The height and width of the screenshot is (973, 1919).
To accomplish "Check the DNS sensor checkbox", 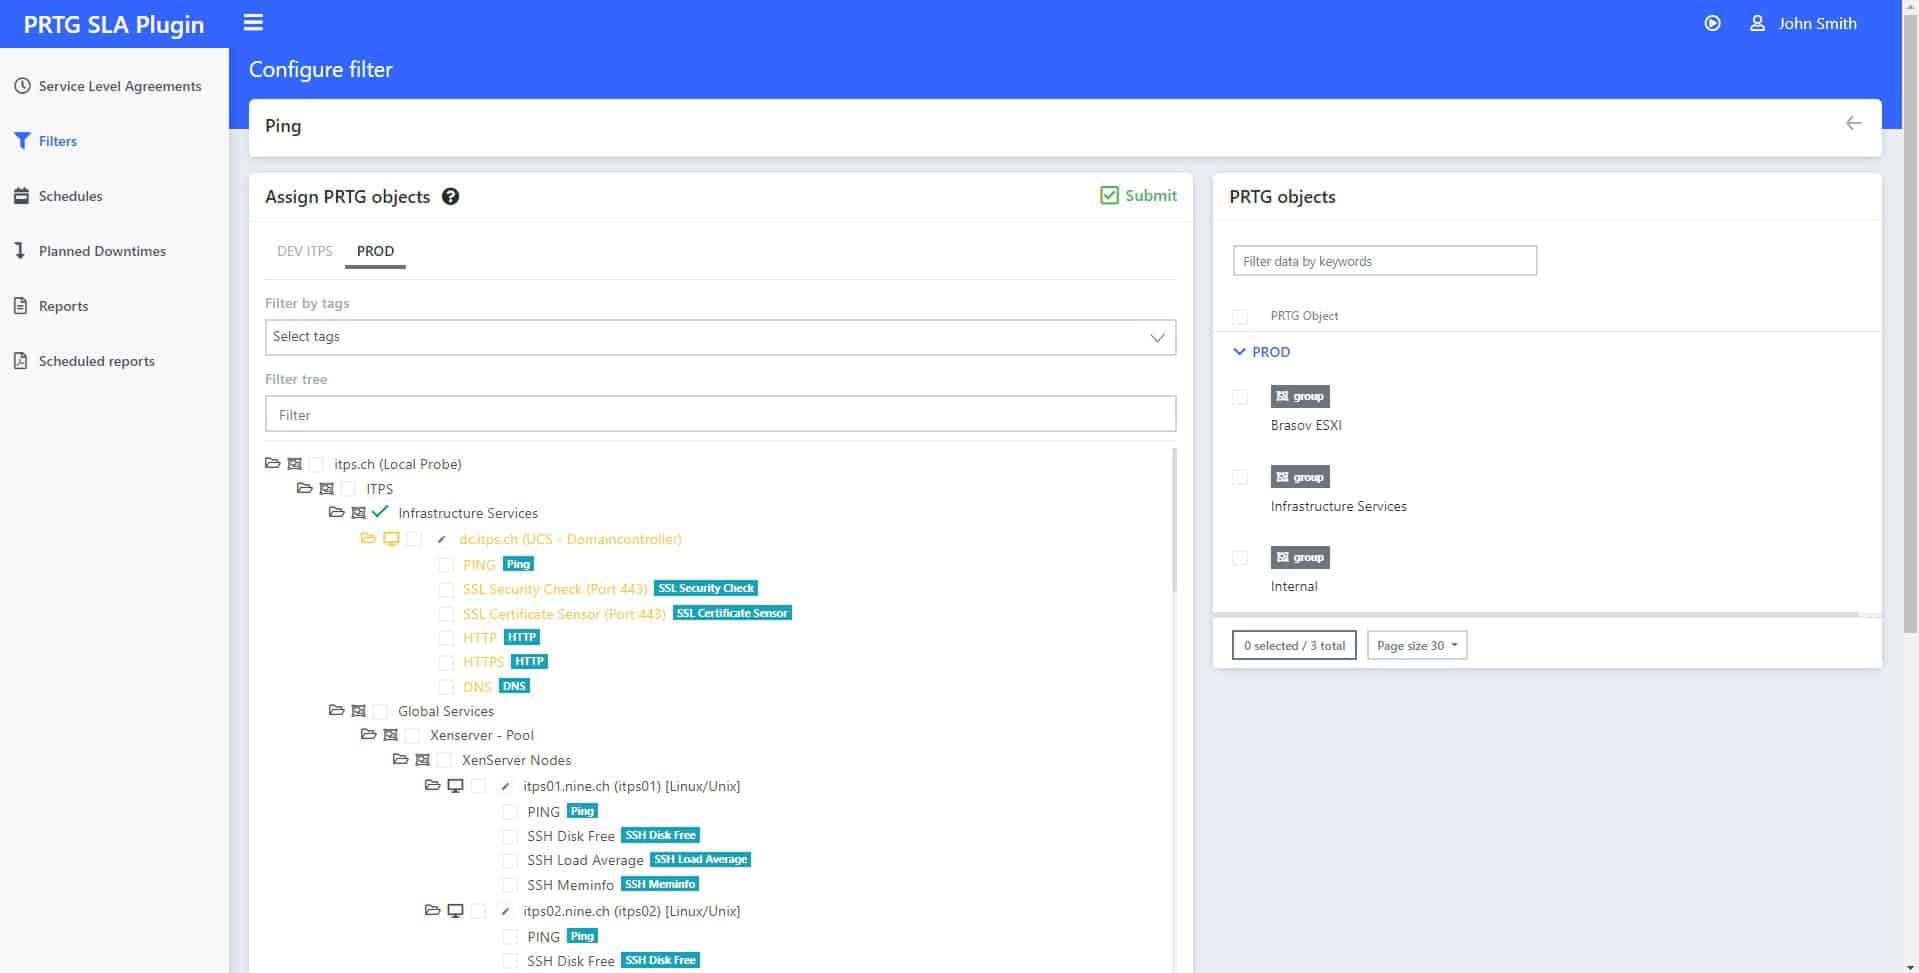I will coord(446,687).
